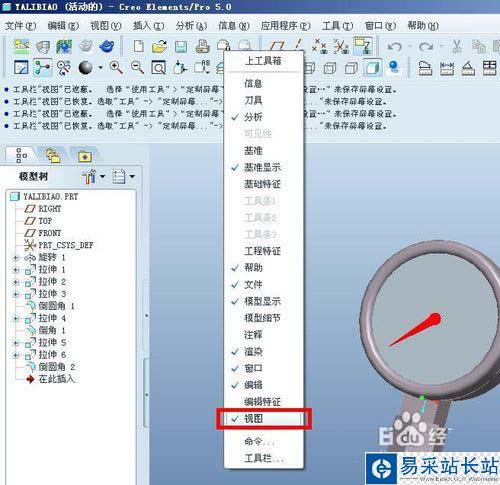Enable the 基础特征 toolbar entry
This screenshot has width=500, height=485.
[264, 184]
